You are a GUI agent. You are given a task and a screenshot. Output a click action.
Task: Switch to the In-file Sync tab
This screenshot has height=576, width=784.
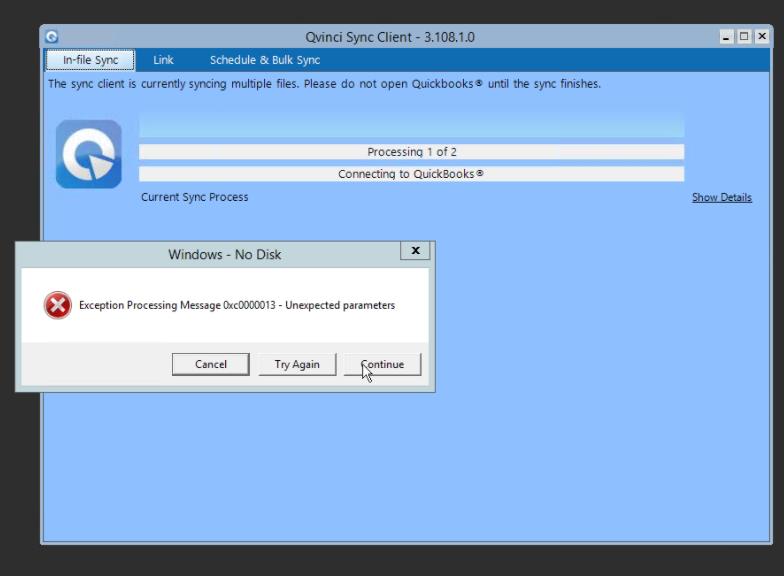tap(90, 60)
